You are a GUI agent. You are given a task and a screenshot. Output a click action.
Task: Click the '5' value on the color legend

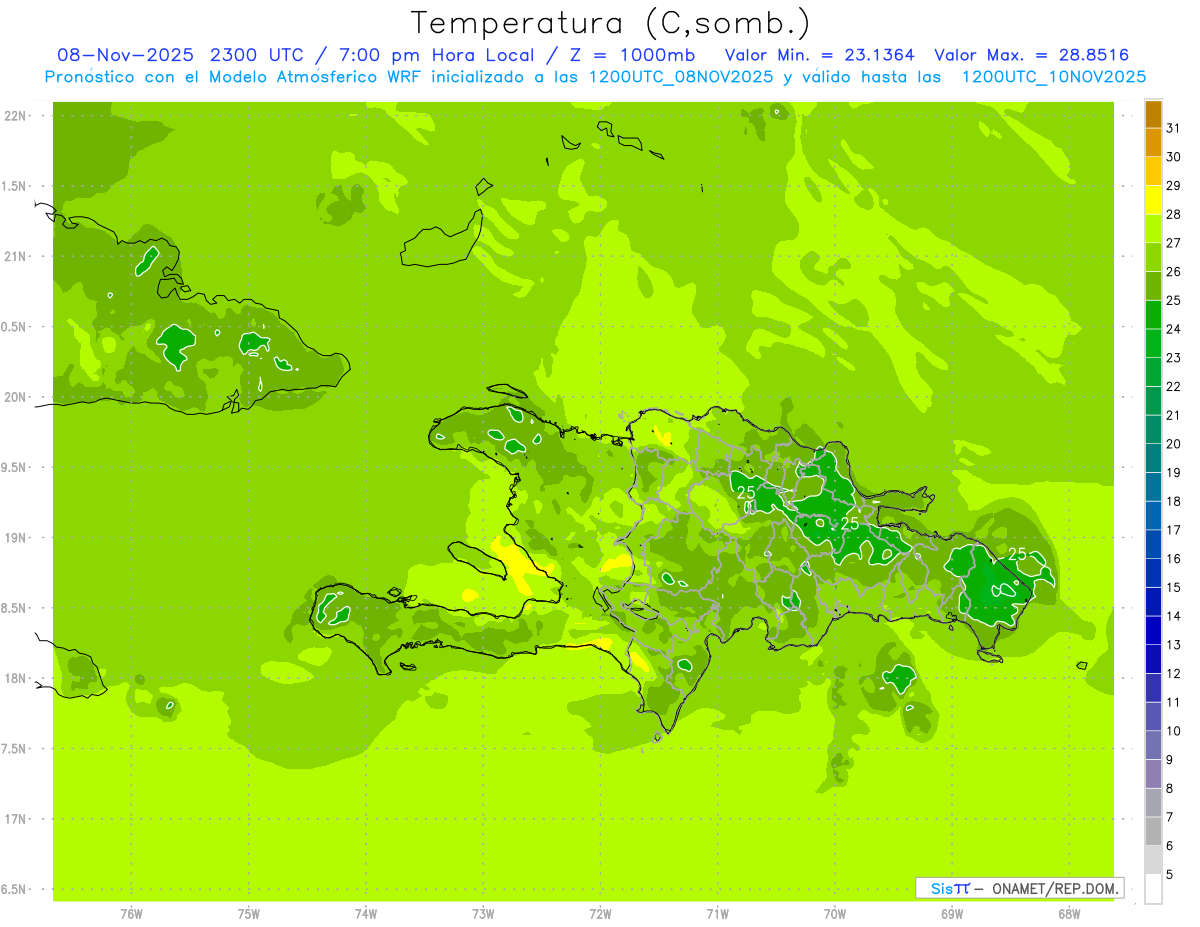click(x=1170, y=874)
